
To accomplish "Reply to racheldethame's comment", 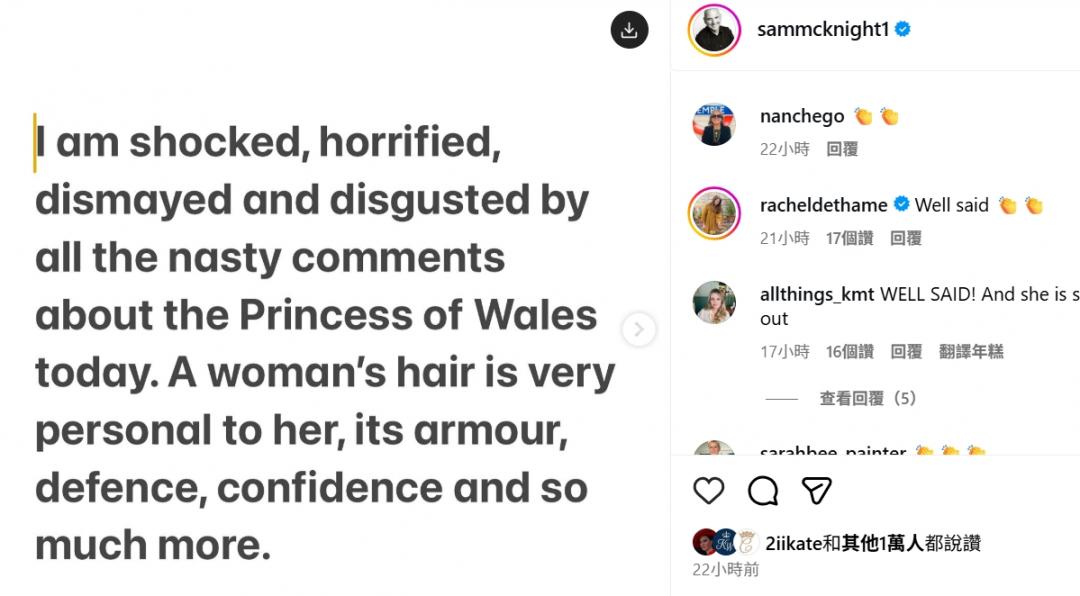I will [905, 238].
